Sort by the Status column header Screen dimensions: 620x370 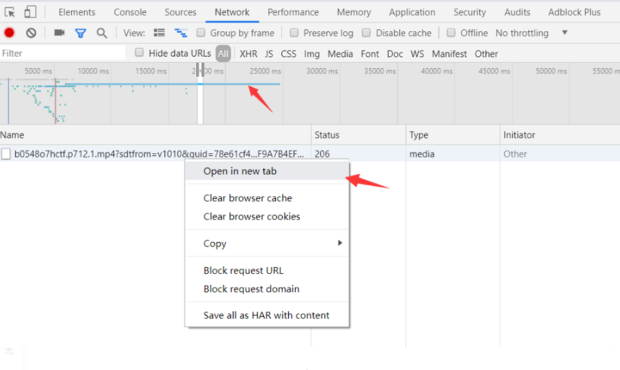tap(359, 135)
